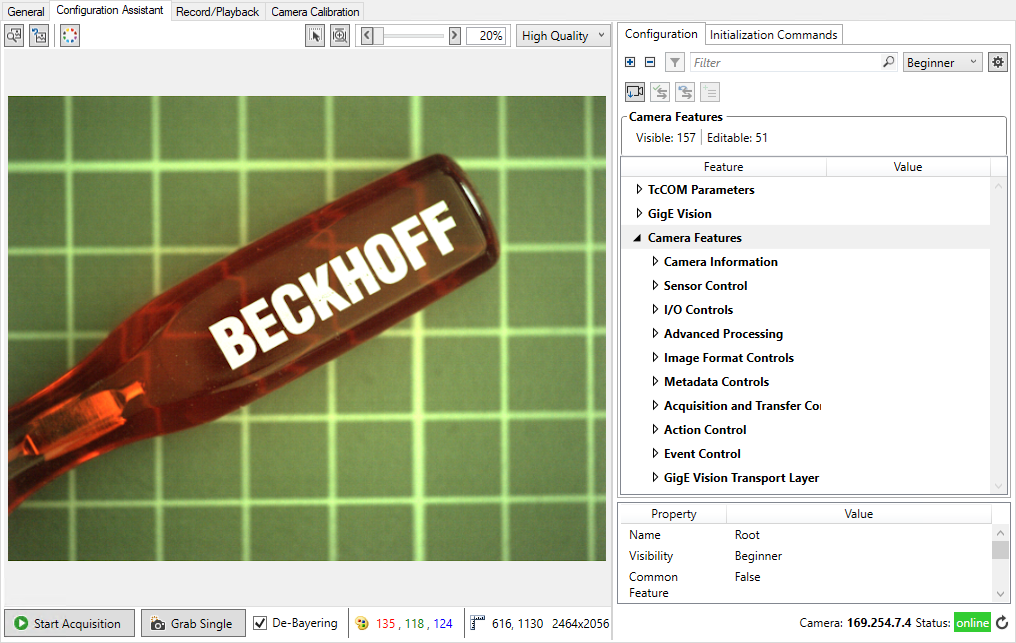This screenshot has width=1016, height=643.
Task: Open the Camera Calibration tab
Action: (315, 12)
